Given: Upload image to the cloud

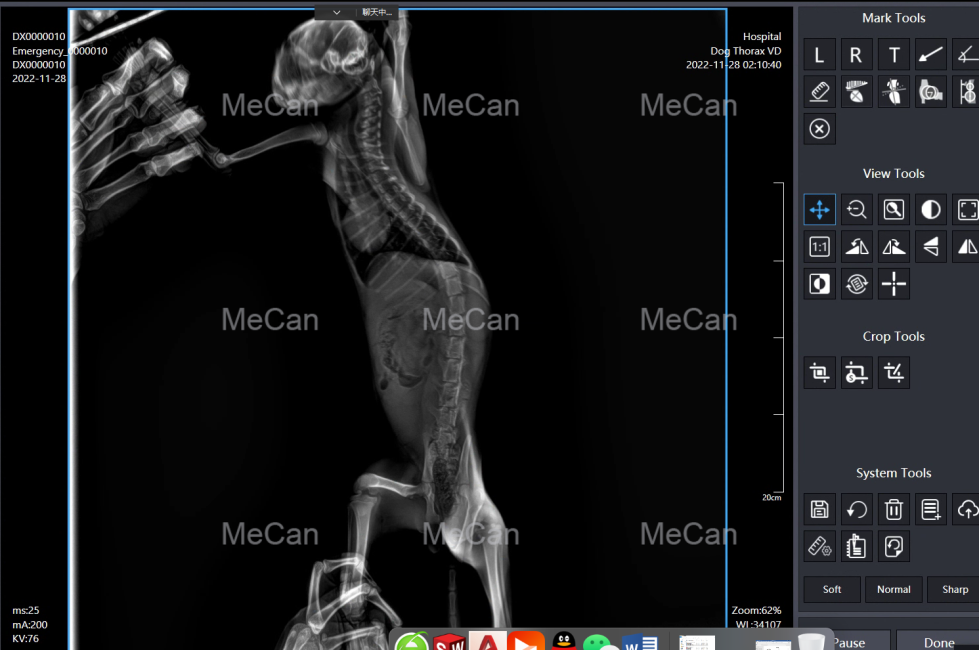Looking at the screenshot, I should 967,510.
